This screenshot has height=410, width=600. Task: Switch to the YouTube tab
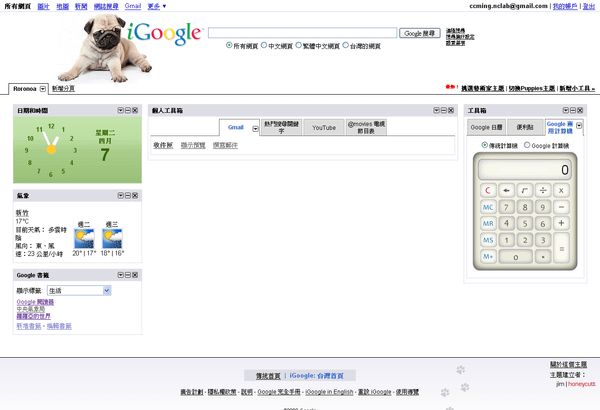click(324, 127)
